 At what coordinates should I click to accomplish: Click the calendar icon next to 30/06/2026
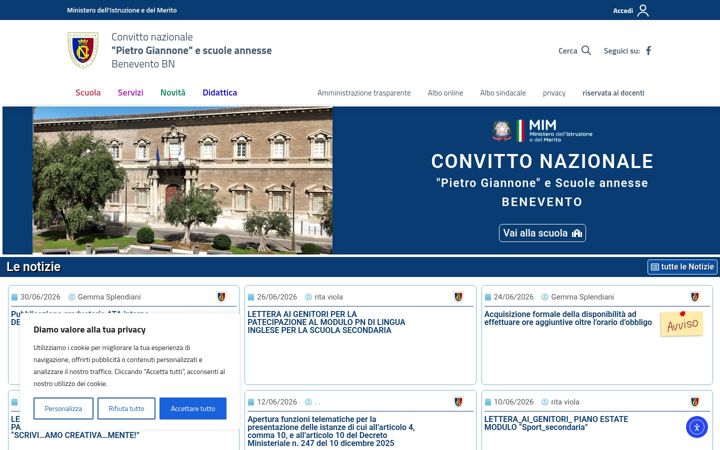(14, 297)
